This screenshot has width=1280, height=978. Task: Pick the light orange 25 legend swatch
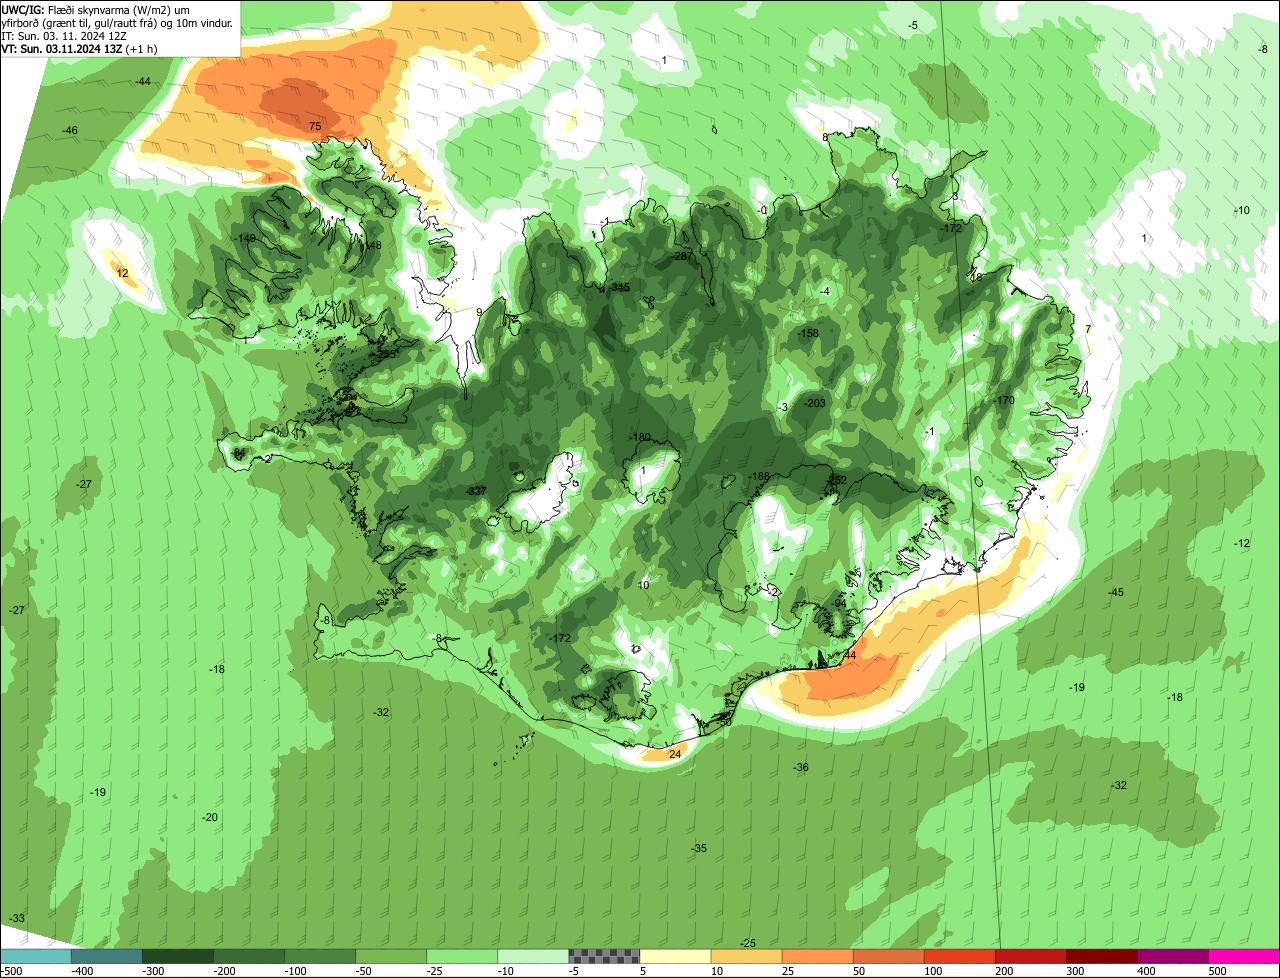(817, 956)
